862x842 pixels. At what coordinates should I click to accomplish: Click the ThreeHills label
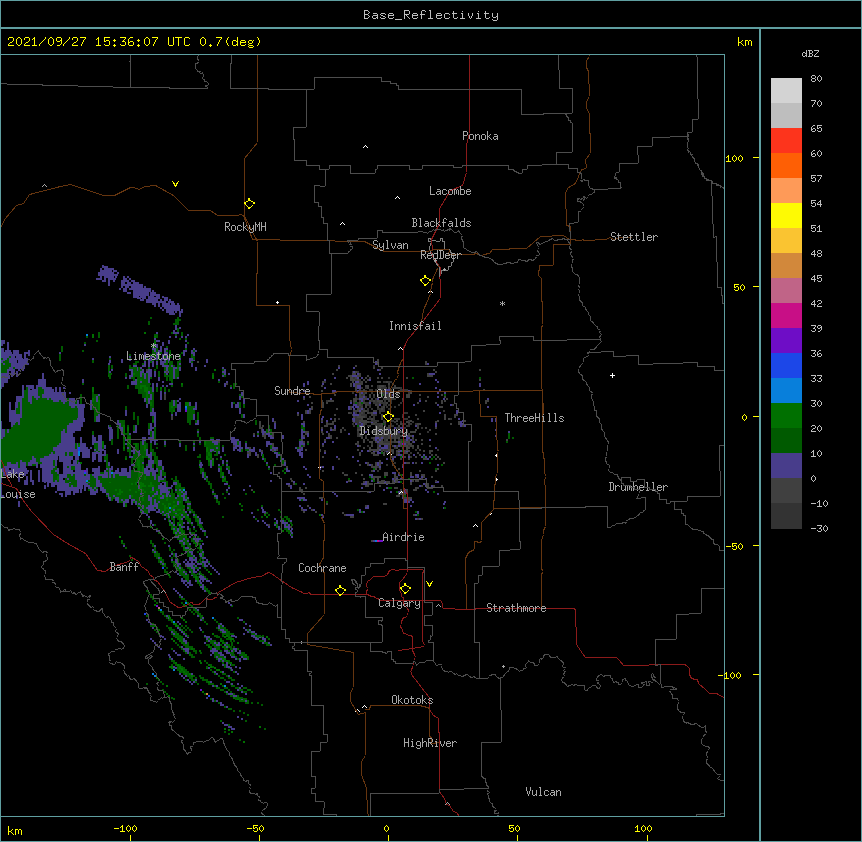click(x=534, y=418)
